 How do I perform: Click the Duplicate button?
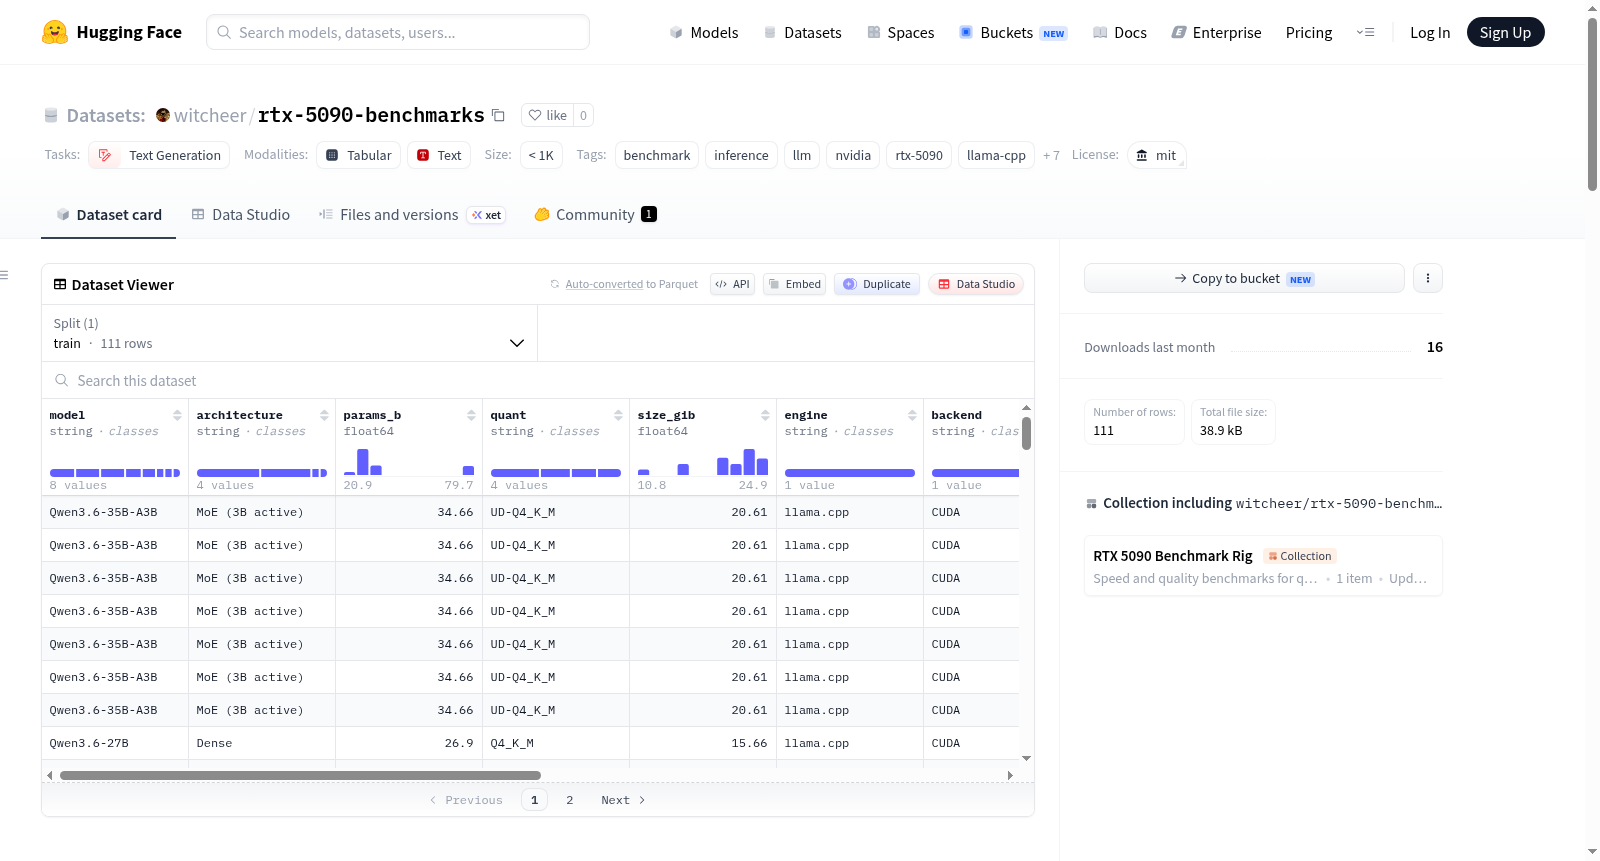[x=877, y=284]
